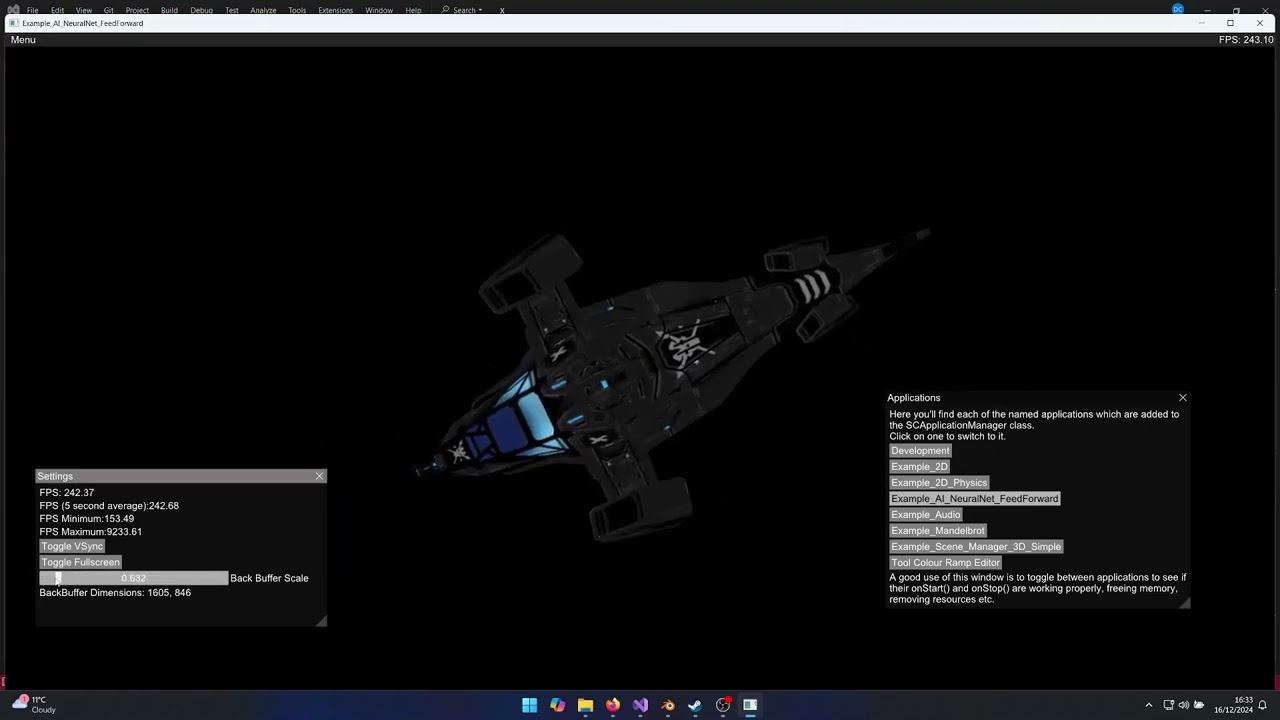Open battery status in the system tray
Screen dimensions: 1280x720
tap(1199, 705)
